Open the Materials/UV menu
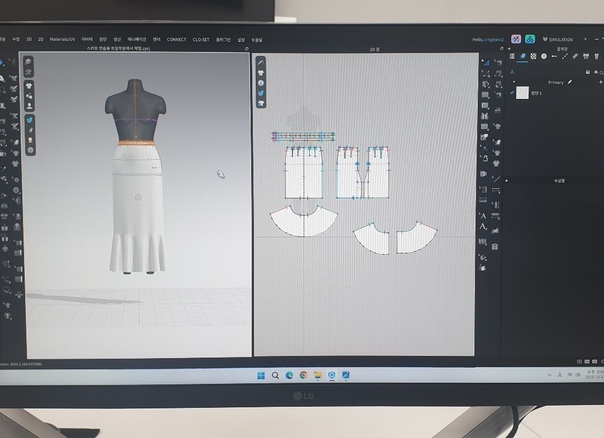604x438 pixels. (63, 39)
